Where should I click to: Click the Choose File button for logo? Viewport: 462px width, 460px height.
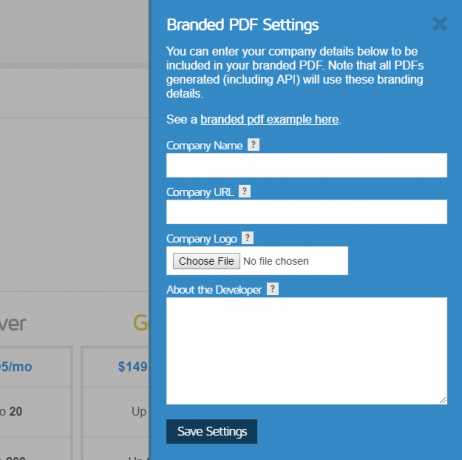206,261
